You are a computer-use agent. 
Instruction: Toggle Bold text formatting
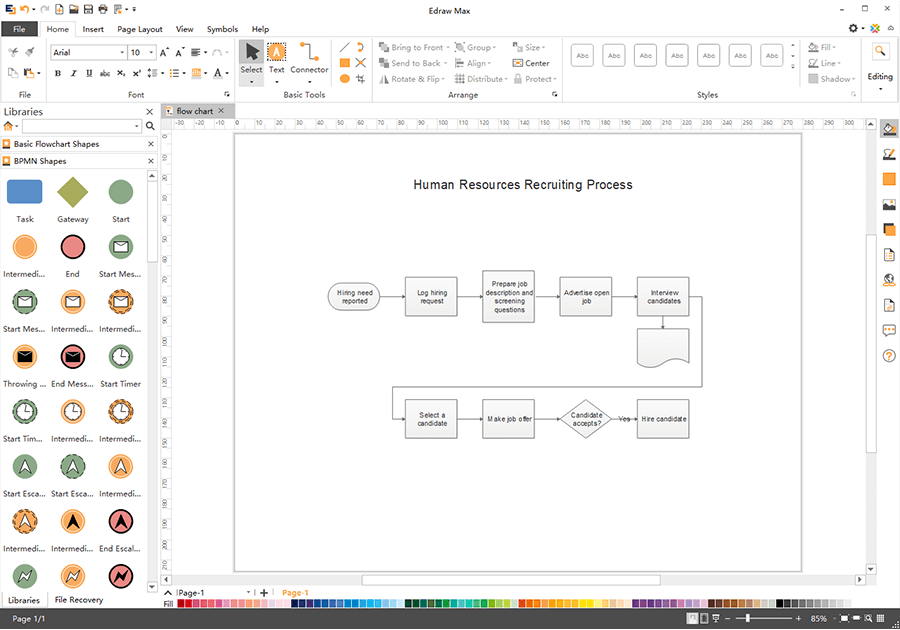click(x=58, y=73)
